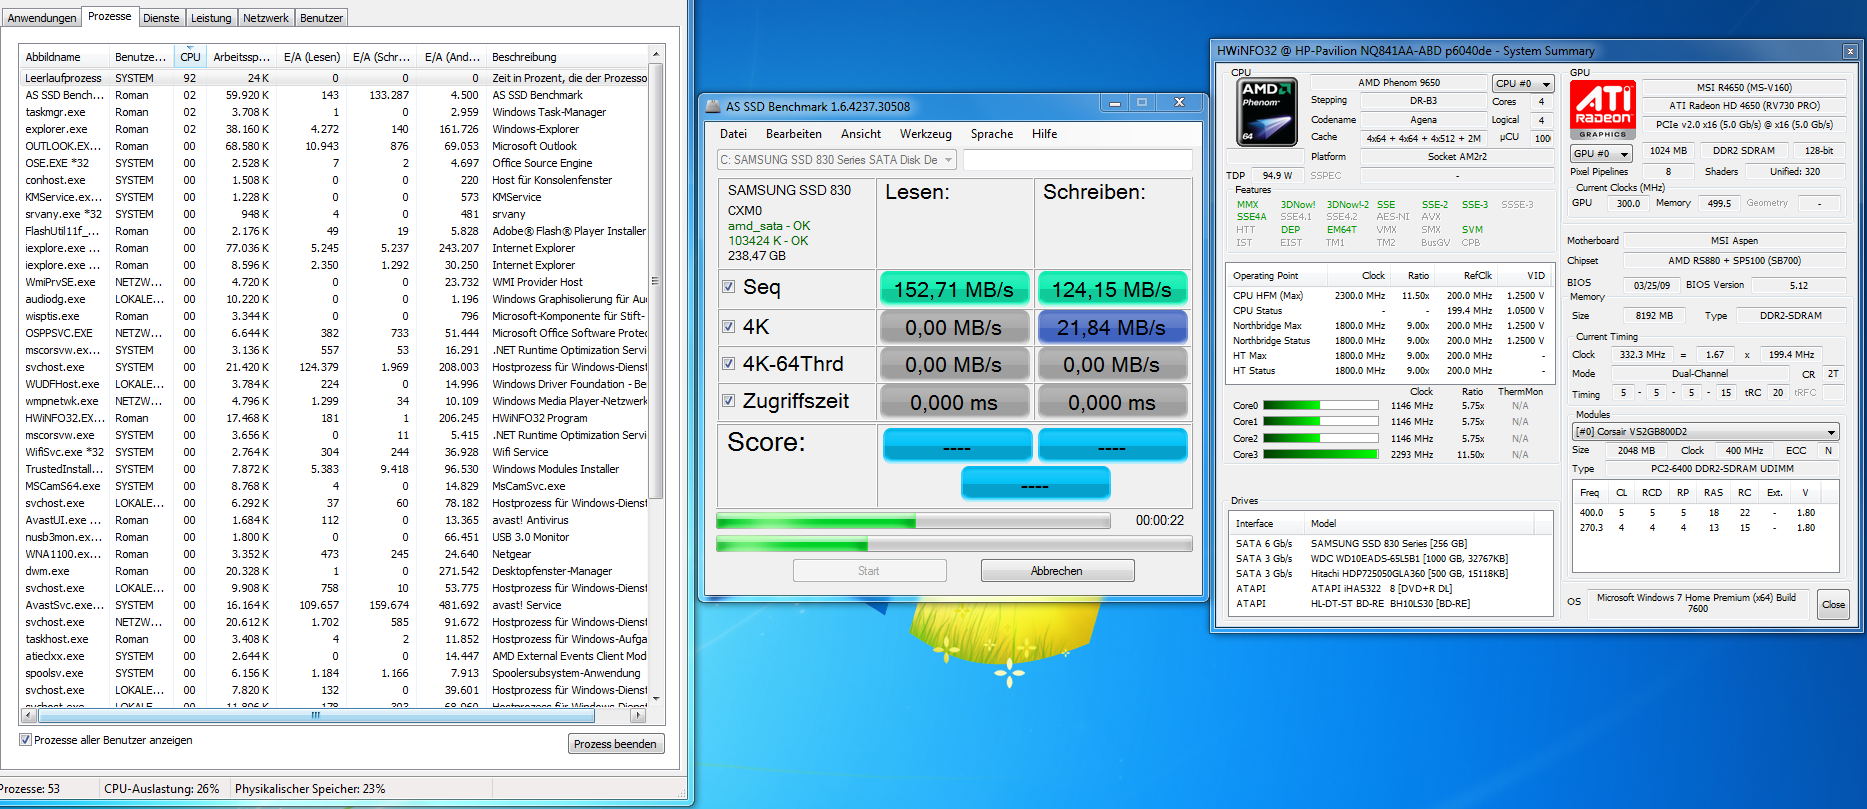Image resolution: width=1867 pixels, height=809 pixels.
Task: Minimize the AS SSD Benchmark window
Action: [1115, 103]
